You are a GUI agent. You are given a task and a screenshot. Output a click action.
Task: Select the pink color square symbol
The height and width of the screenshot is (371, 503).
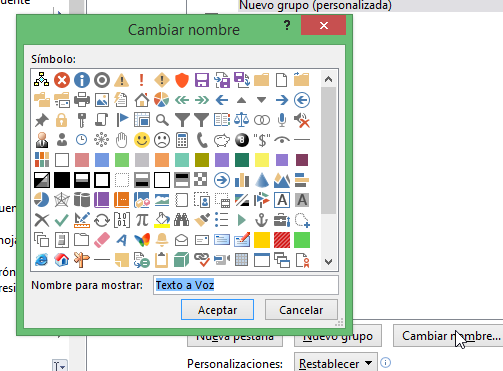[82, 160]
